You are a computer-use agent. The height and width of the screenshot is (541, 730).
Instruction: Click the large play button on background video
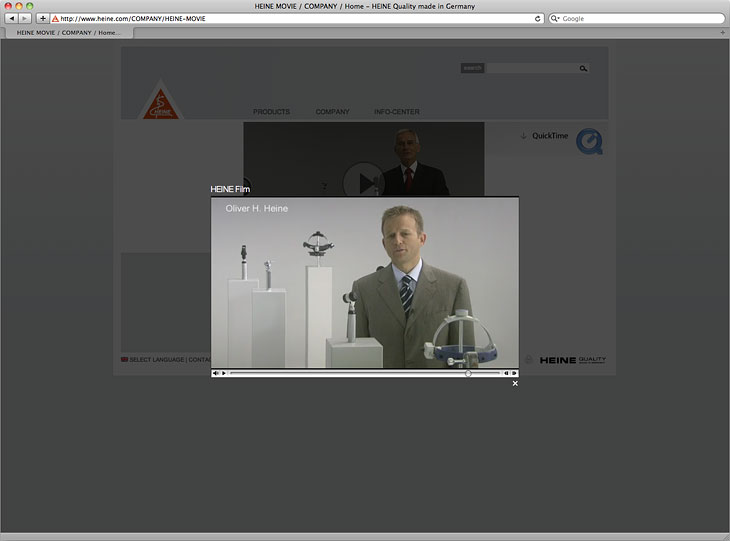(364, 183)
